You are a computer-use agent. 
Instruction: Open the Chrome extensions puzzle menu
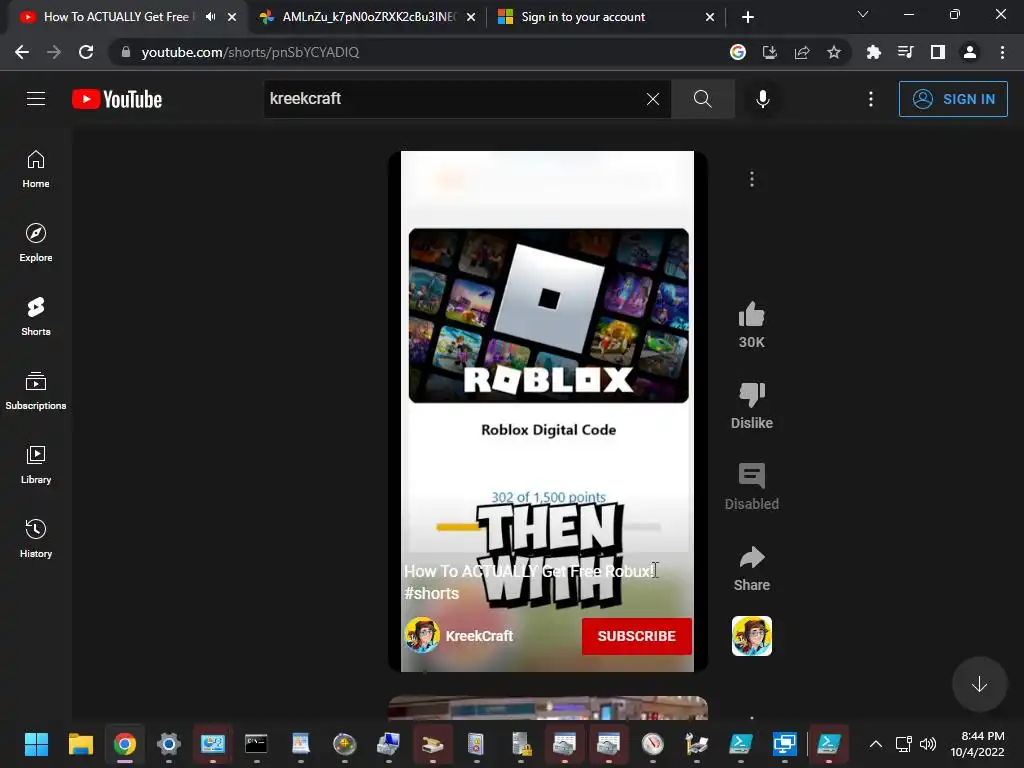(873, 52)
